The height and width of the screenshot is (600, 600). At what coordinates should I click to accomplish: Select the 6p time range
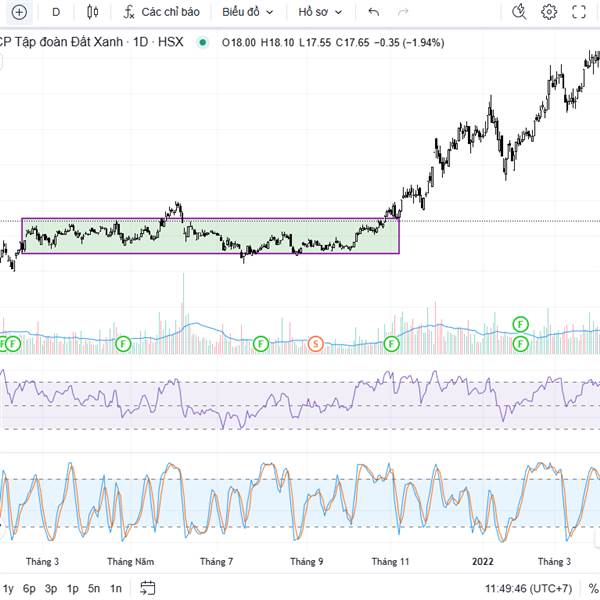pos(30,588)
